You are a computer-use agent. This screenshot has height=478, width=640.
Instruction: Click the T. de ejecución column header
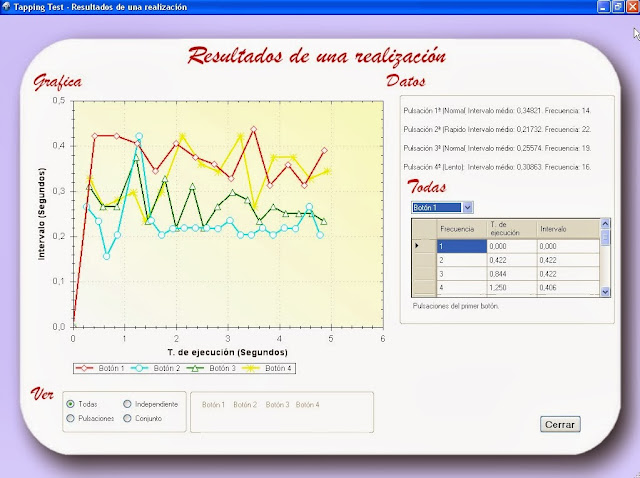pos(512,229)
